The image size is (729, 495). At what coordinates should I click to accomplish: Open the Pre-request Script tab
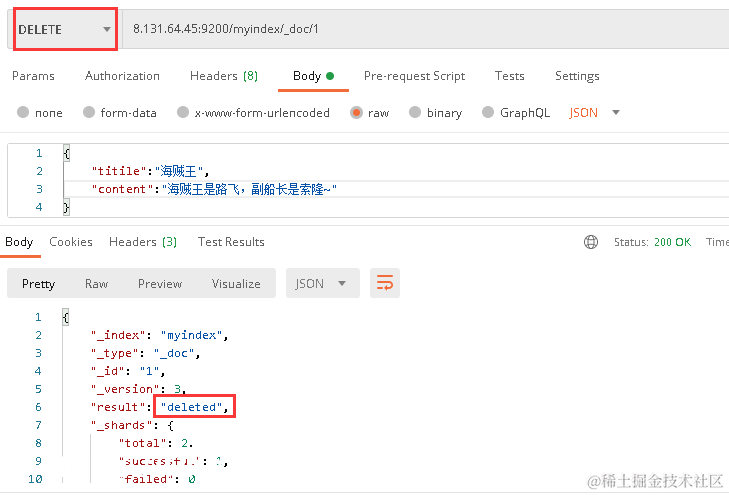click(414, 76)
